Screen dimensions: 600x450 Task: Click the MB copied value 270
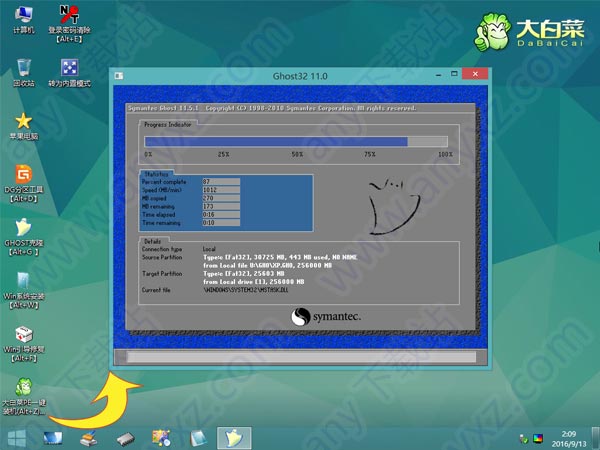[x=221, y=198]
